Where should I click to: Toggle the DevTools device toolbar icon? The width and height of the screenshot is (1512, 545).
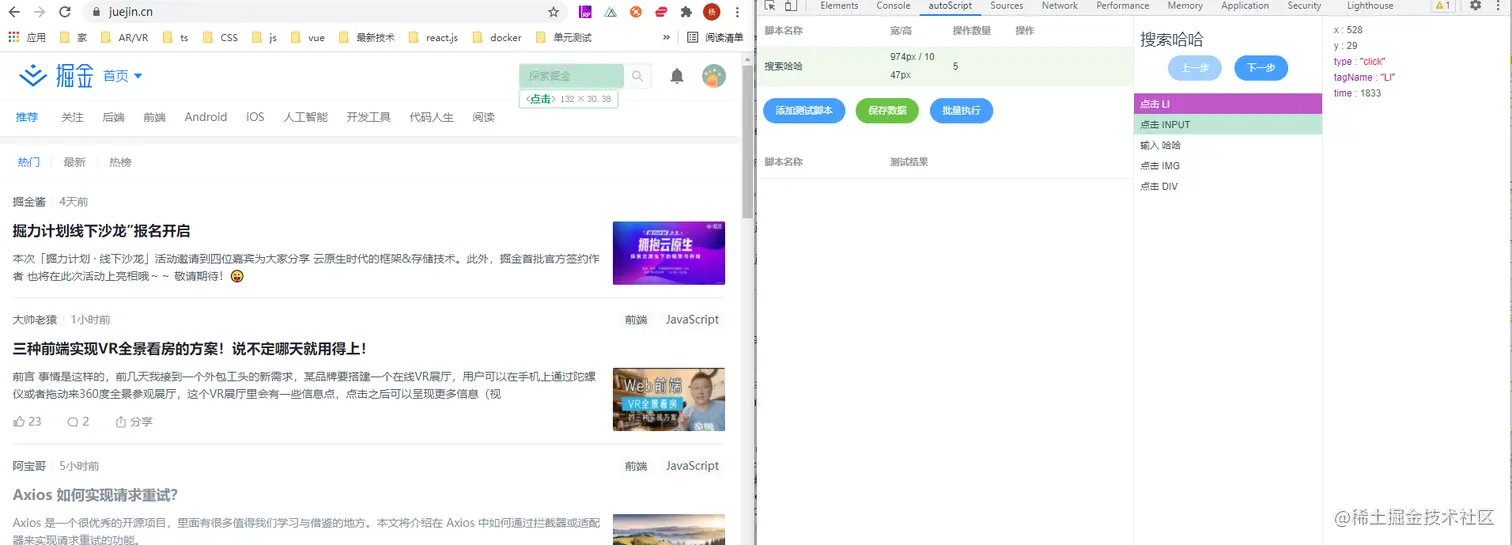pos(790,6)
